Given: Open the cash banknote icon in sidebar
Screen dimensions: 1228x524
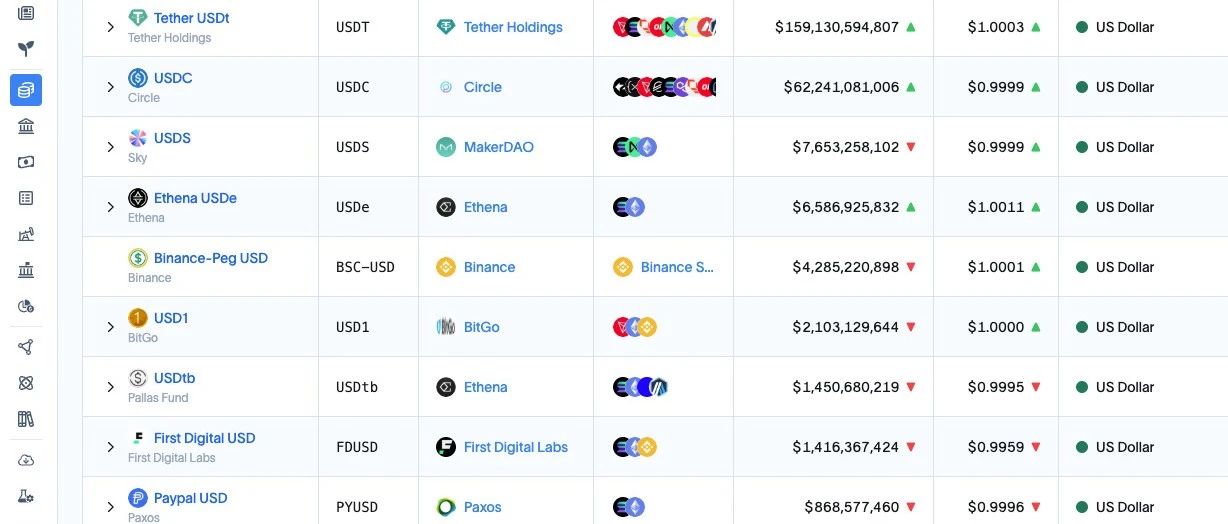Looking at the screenshot, I should tap(26, 162).
